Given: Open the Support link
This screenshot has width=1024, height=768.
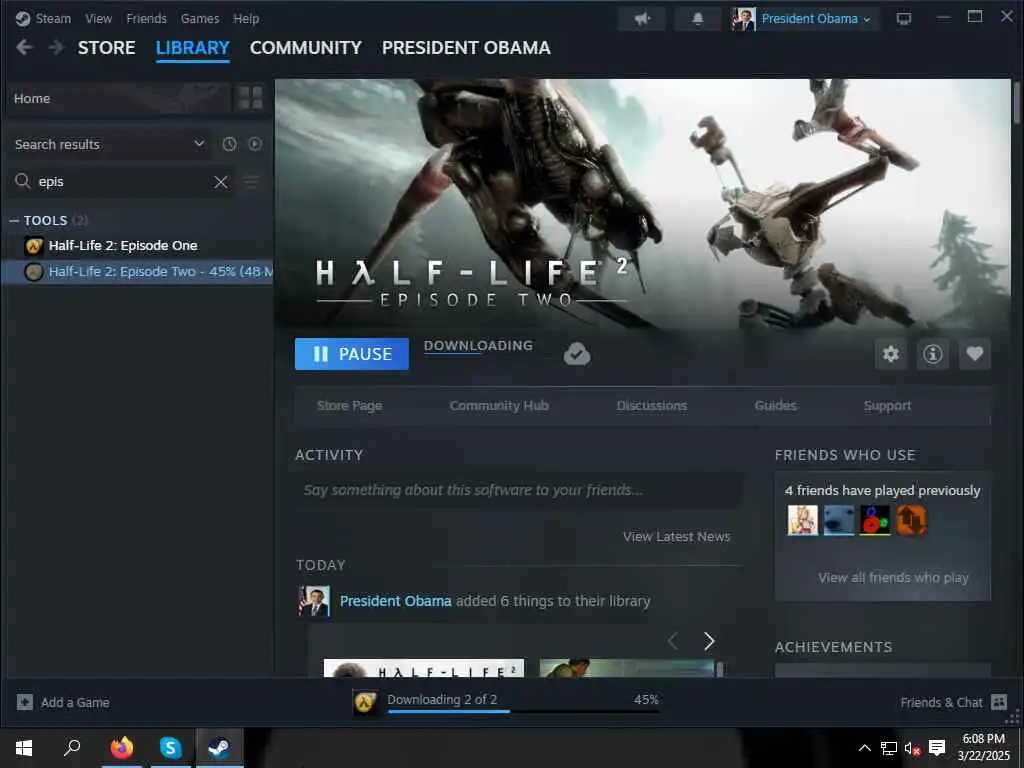Looking at the screenshot, I should coord(887,406).
